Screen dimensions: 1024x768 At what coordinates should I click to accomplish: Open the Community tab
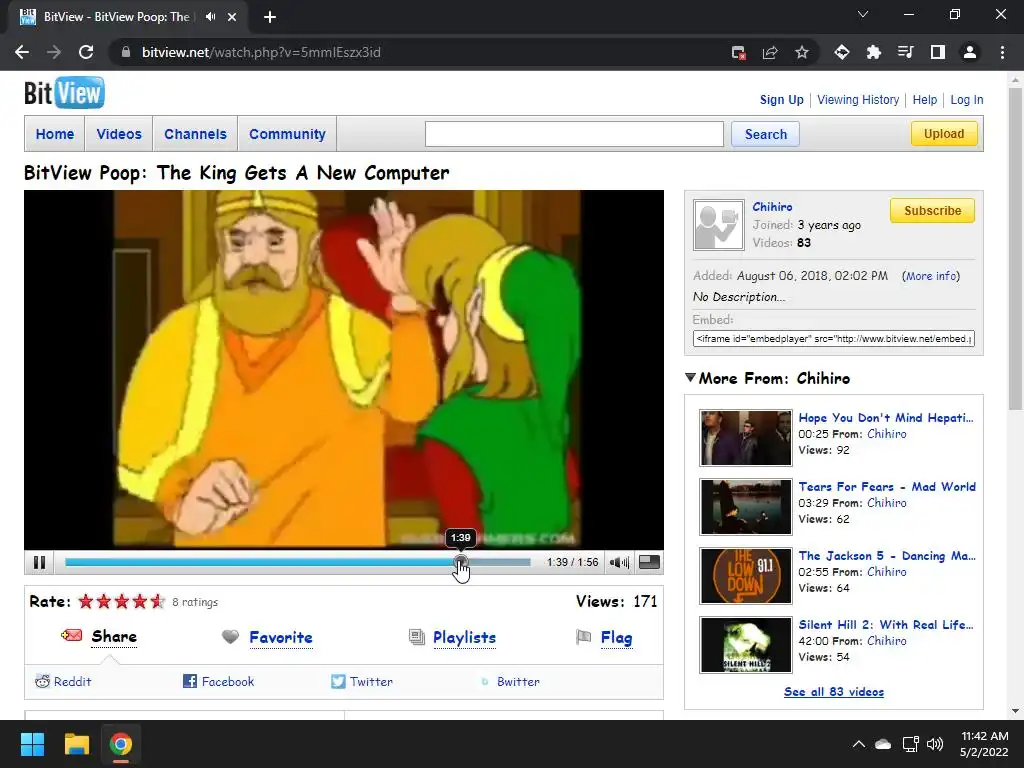tap(287, 134)
